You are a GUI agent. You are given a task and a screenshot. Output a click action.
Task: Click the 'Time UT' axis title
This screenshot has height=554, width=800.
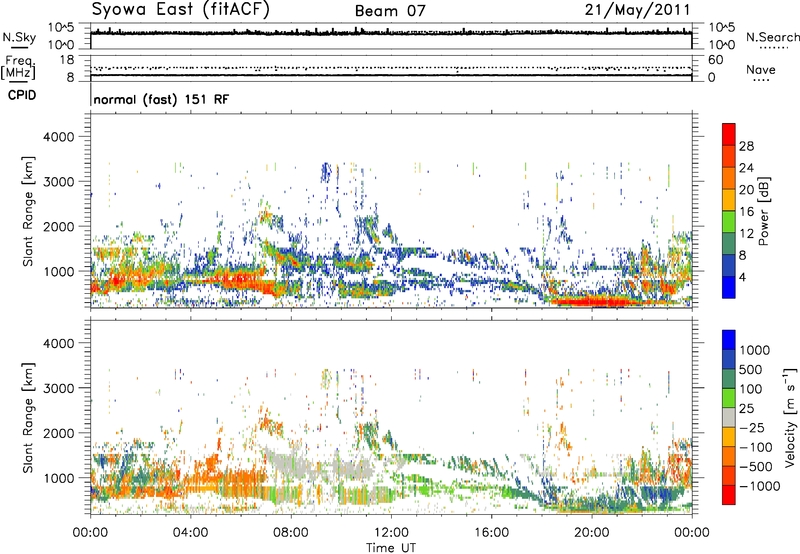point(391,548)
